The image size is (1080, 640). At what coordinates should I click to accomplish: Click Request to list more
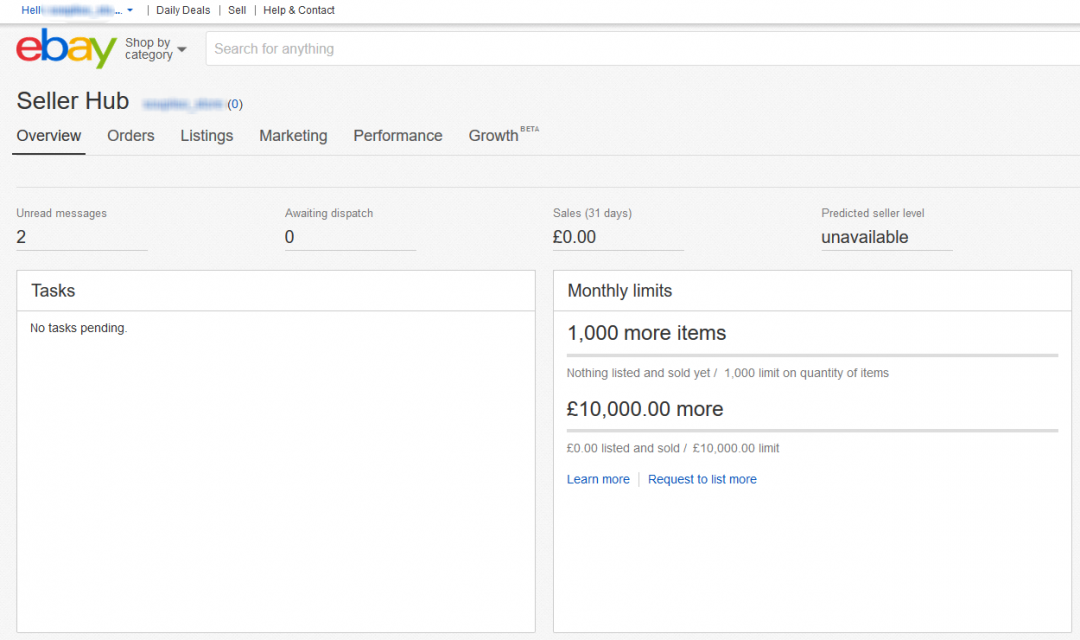(702, 480)
